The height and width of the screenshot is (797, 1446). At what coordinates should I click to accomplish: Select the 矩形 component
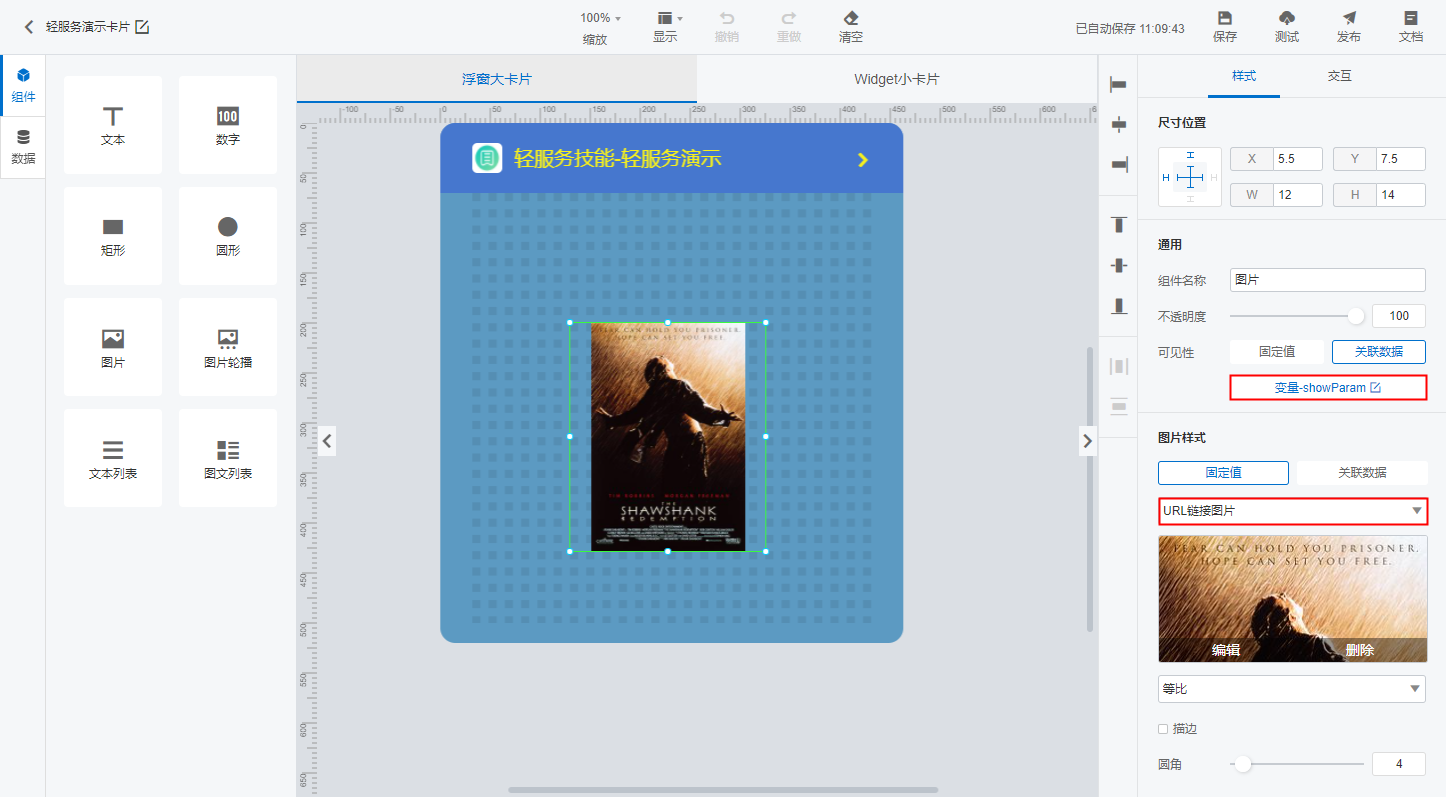[113, 236]
